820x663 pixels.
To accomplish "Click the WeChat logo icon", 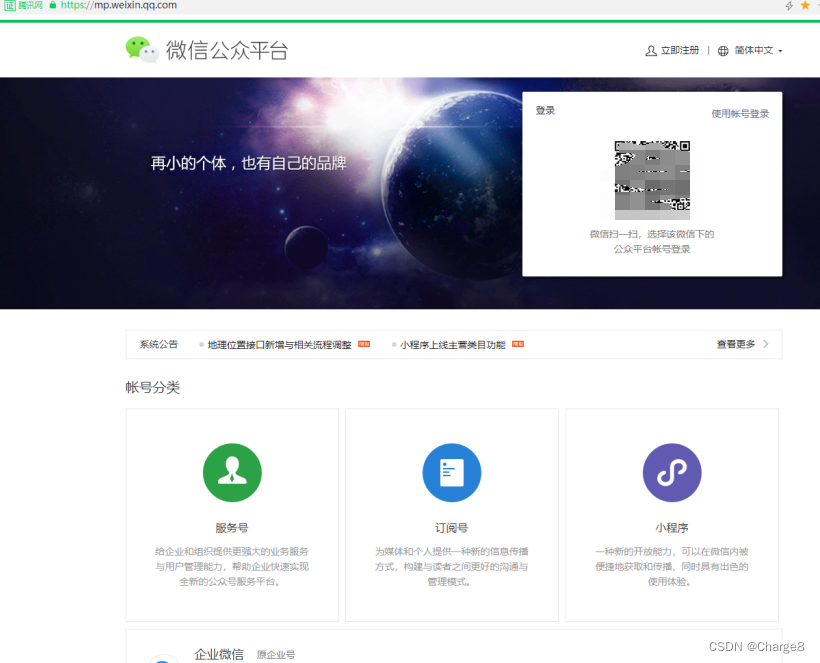I will pos(142,50).
